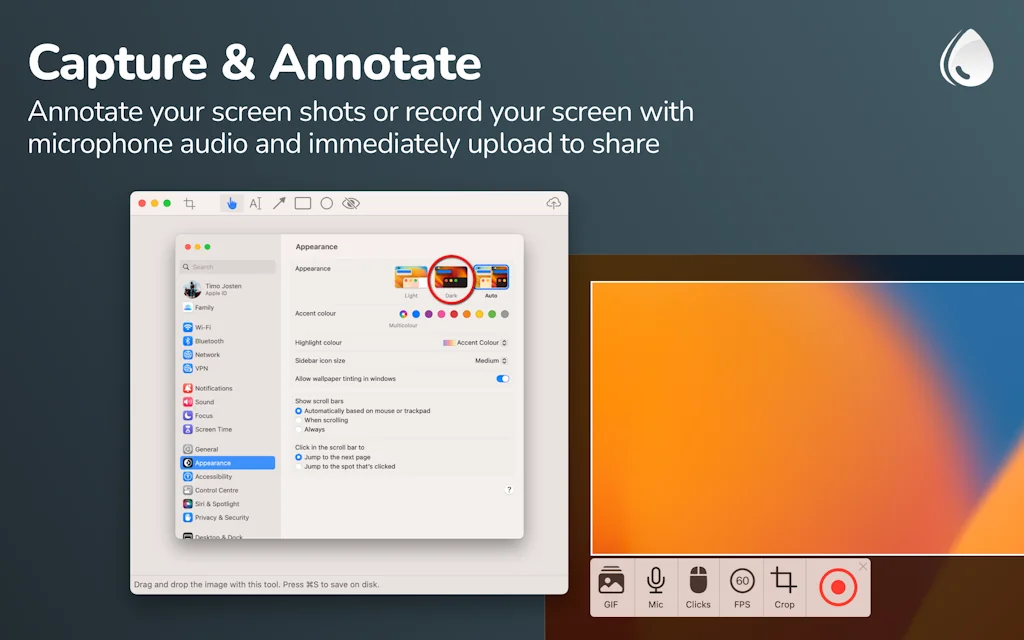The height and width of the screenshot is (640, 1024).
Task: Pick the rectangle shape tool
Action: click(303, 203)
